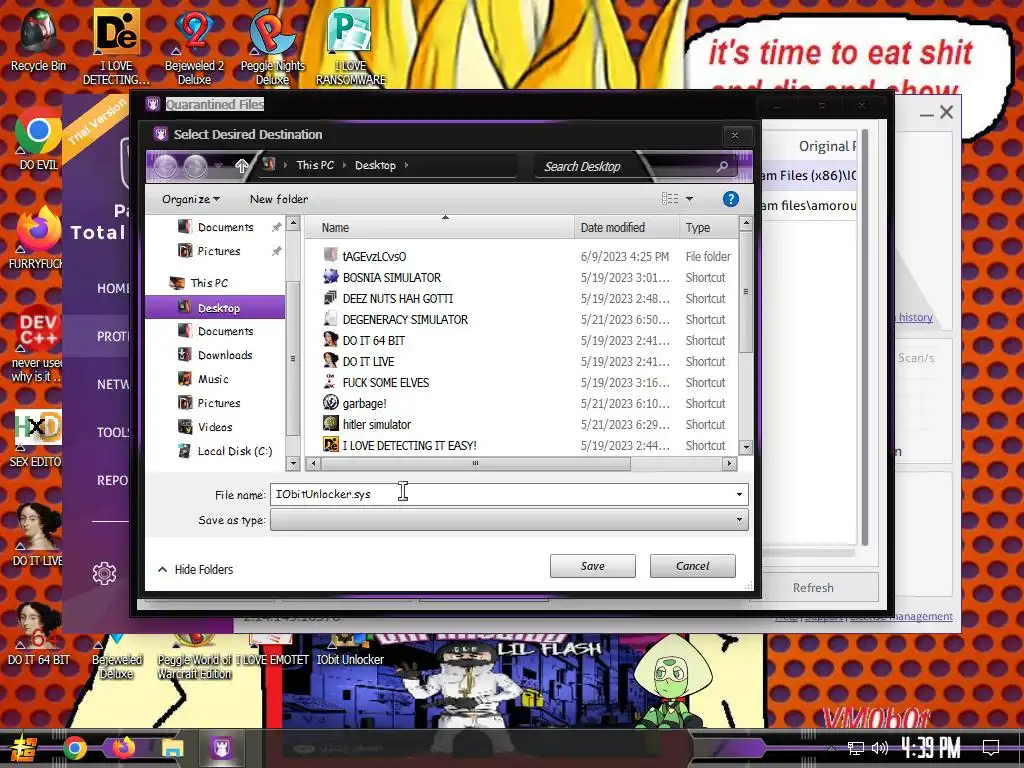Viewport: 1024px width, 768px height.
Task: Launch Firefox from the taskbar
Action: click(123, 748)
